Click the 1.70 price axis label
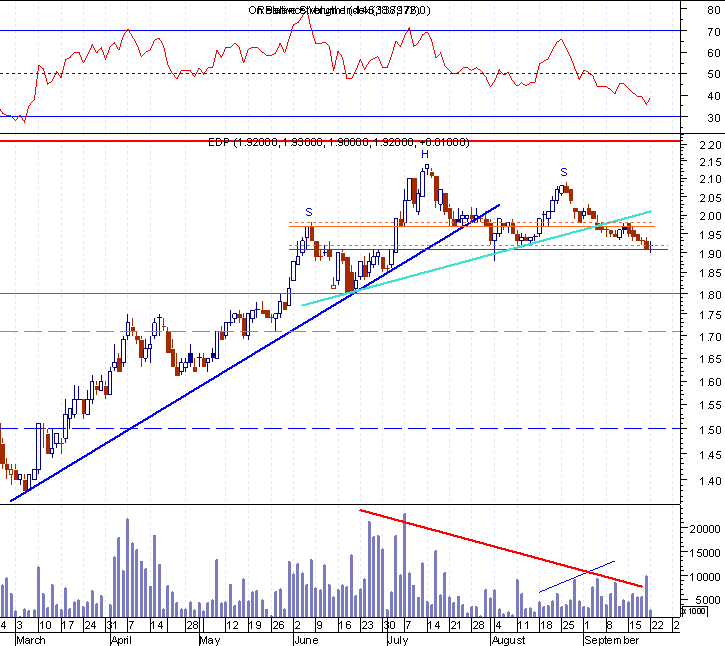 point(710,337)
